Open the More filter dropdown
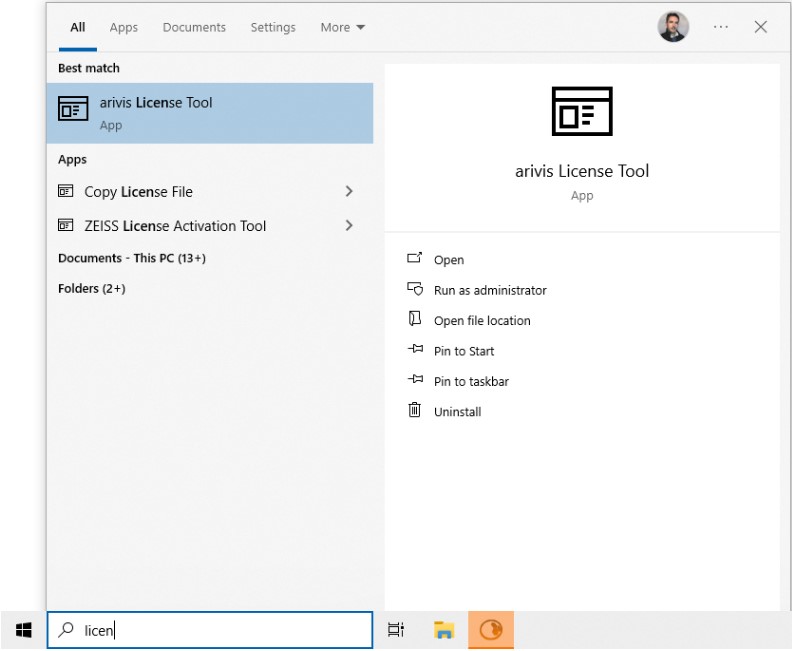The height and width of the screenshot is (651, 792). [x=342, y=27]
